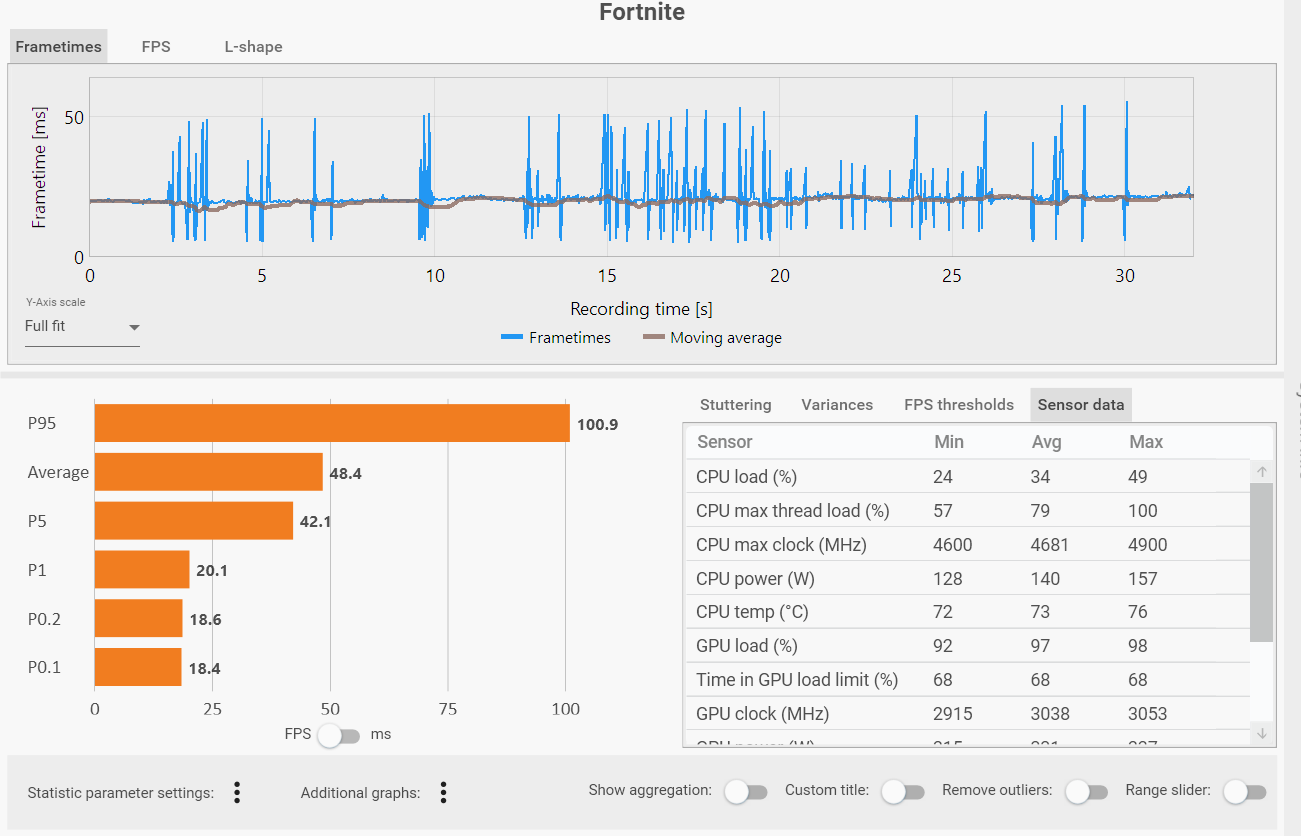This screenshot has height=836, width=1301.
Task: Switch FPS/ms unit toggle
Action: [340, 735]
